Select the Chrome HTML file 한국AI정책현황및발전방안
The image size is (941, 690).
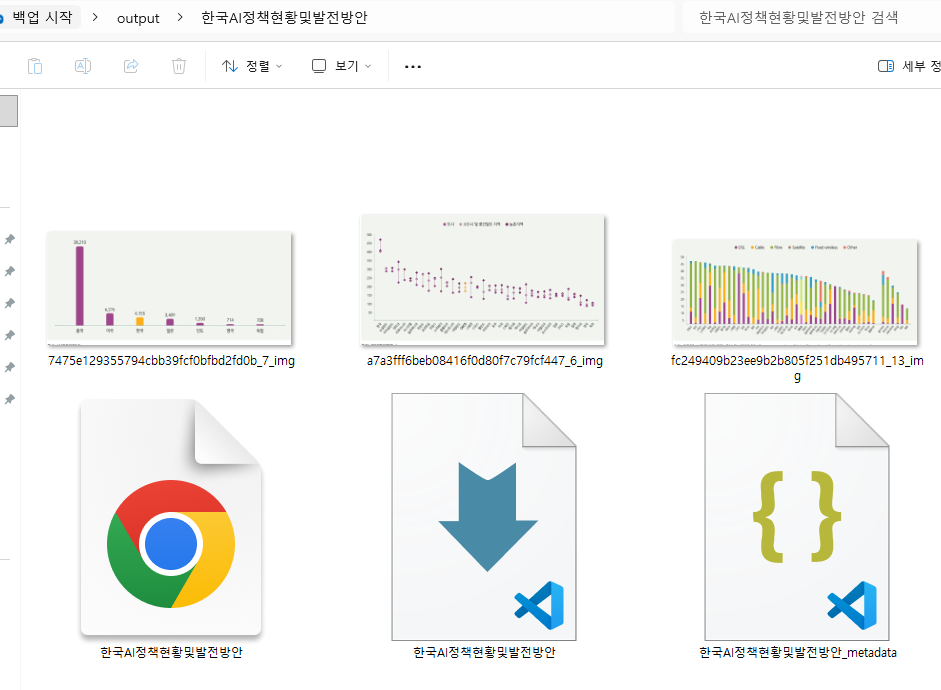[x=171, y=517]
